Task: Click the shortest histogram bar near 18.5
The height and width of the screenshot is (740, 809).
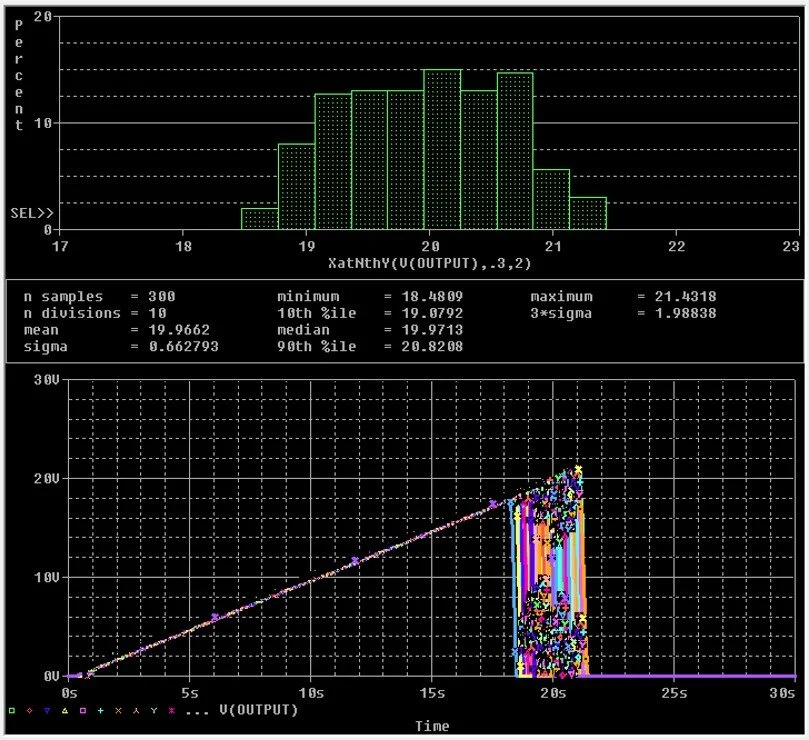Action: 260,219
